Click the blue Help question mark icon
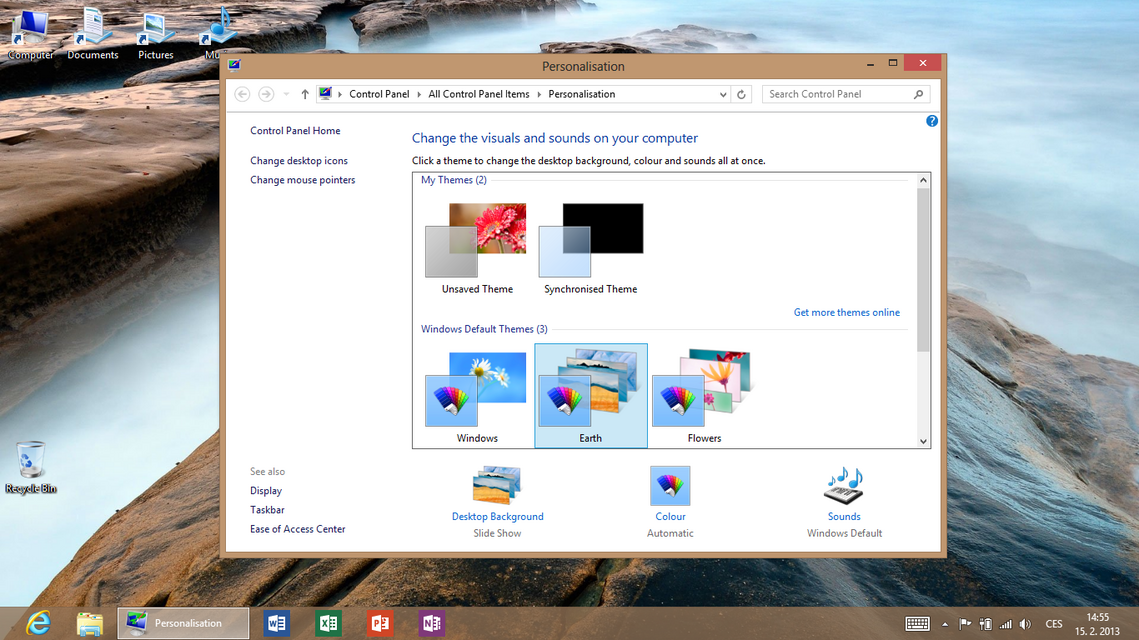The width and height of the screenshot is (1139, 640). tap(931, 120)
